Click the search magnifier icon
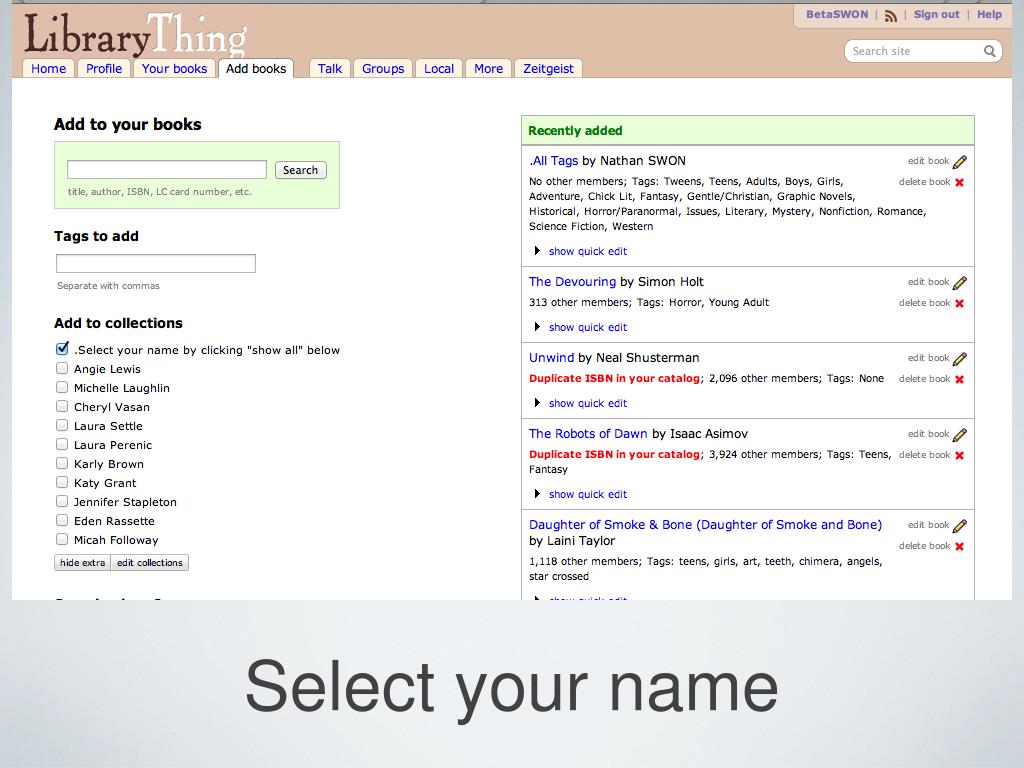This screenshot has width=1024, height=768. point(990,51)
